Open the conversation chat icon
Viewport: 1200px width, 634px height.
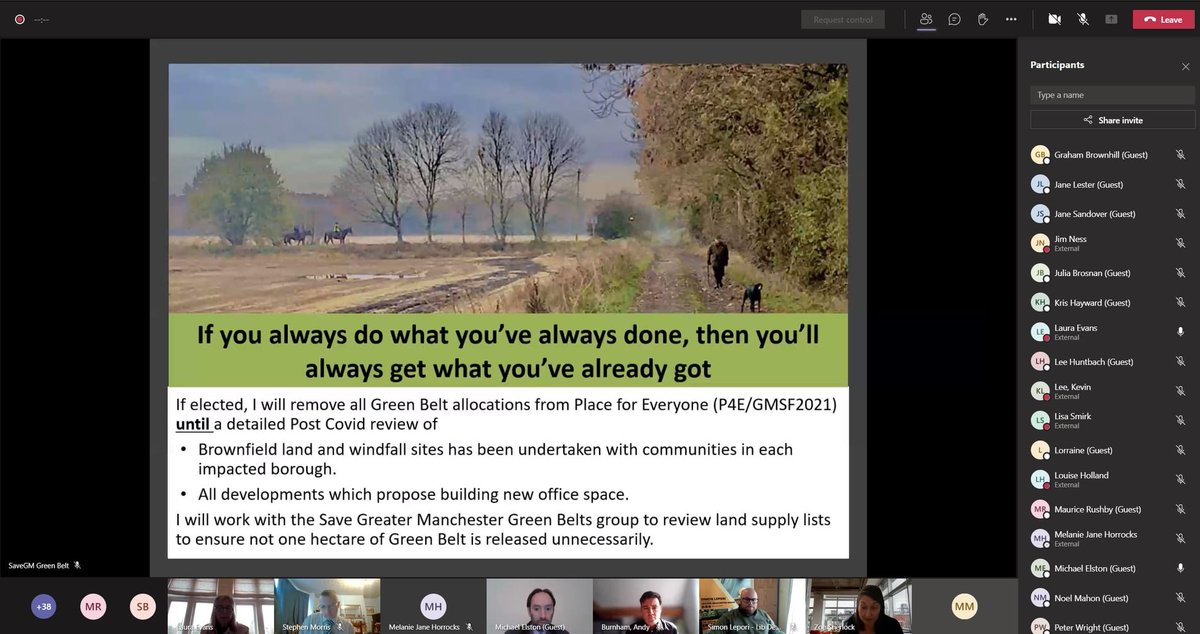(954, 19)
